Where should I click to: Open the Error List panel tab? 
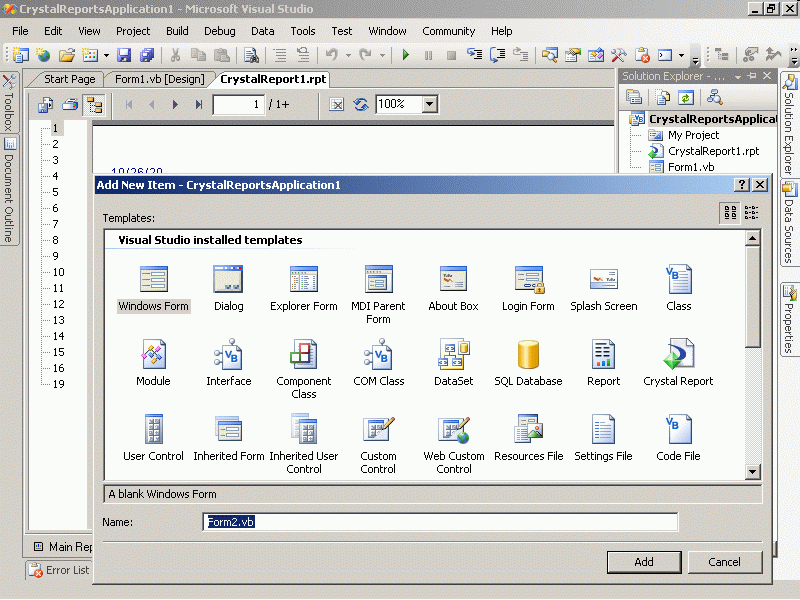(60, 570)
